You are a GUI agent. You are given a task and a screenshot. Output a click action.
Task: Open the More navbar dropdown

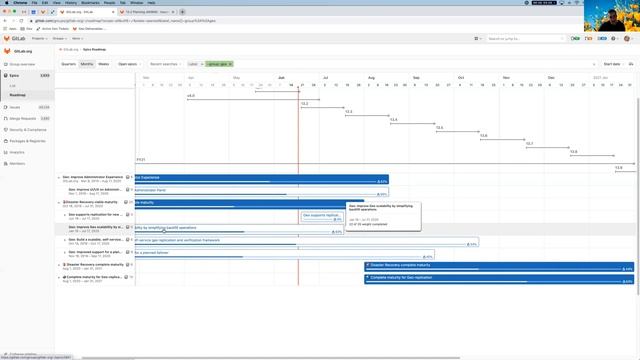[77, 38]
